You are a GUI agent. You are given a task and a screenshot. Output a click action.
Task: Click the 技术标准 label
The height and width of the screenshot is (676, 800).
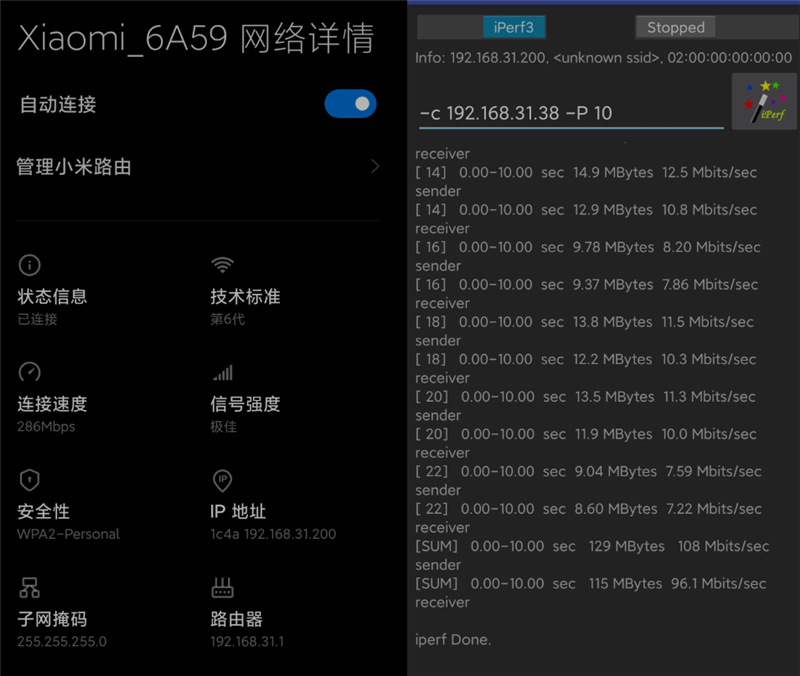(245, 296)
